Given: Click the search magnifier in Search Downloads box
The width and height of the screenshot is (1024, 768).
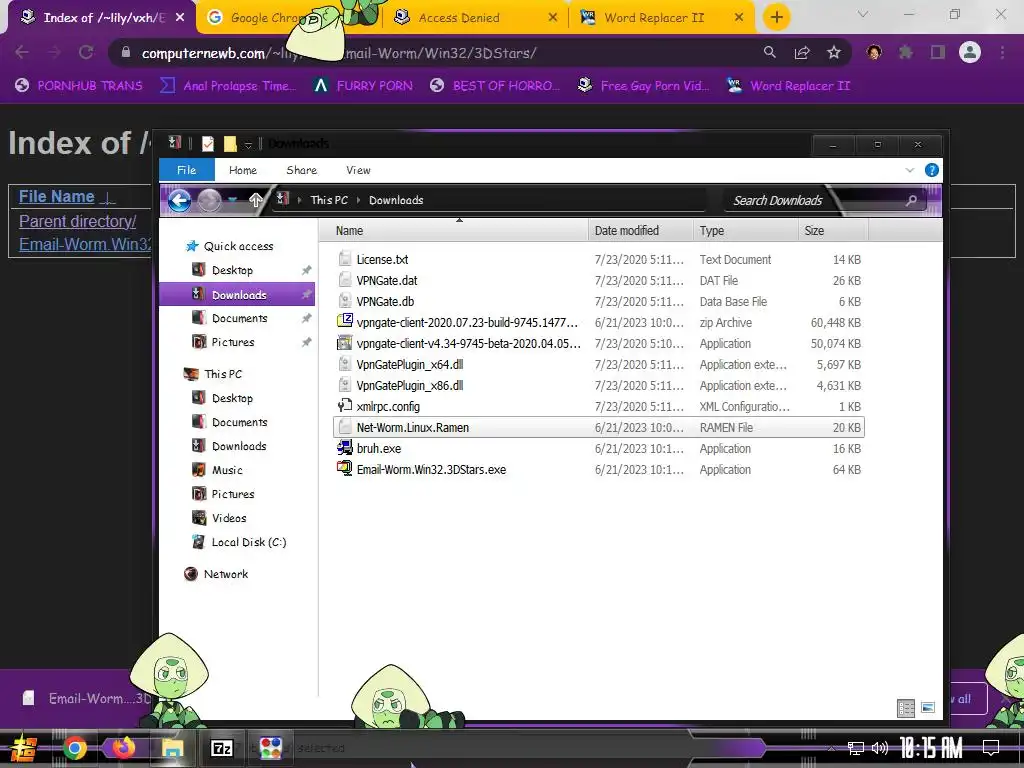Looking at the screenshot, I should [911, 200].
